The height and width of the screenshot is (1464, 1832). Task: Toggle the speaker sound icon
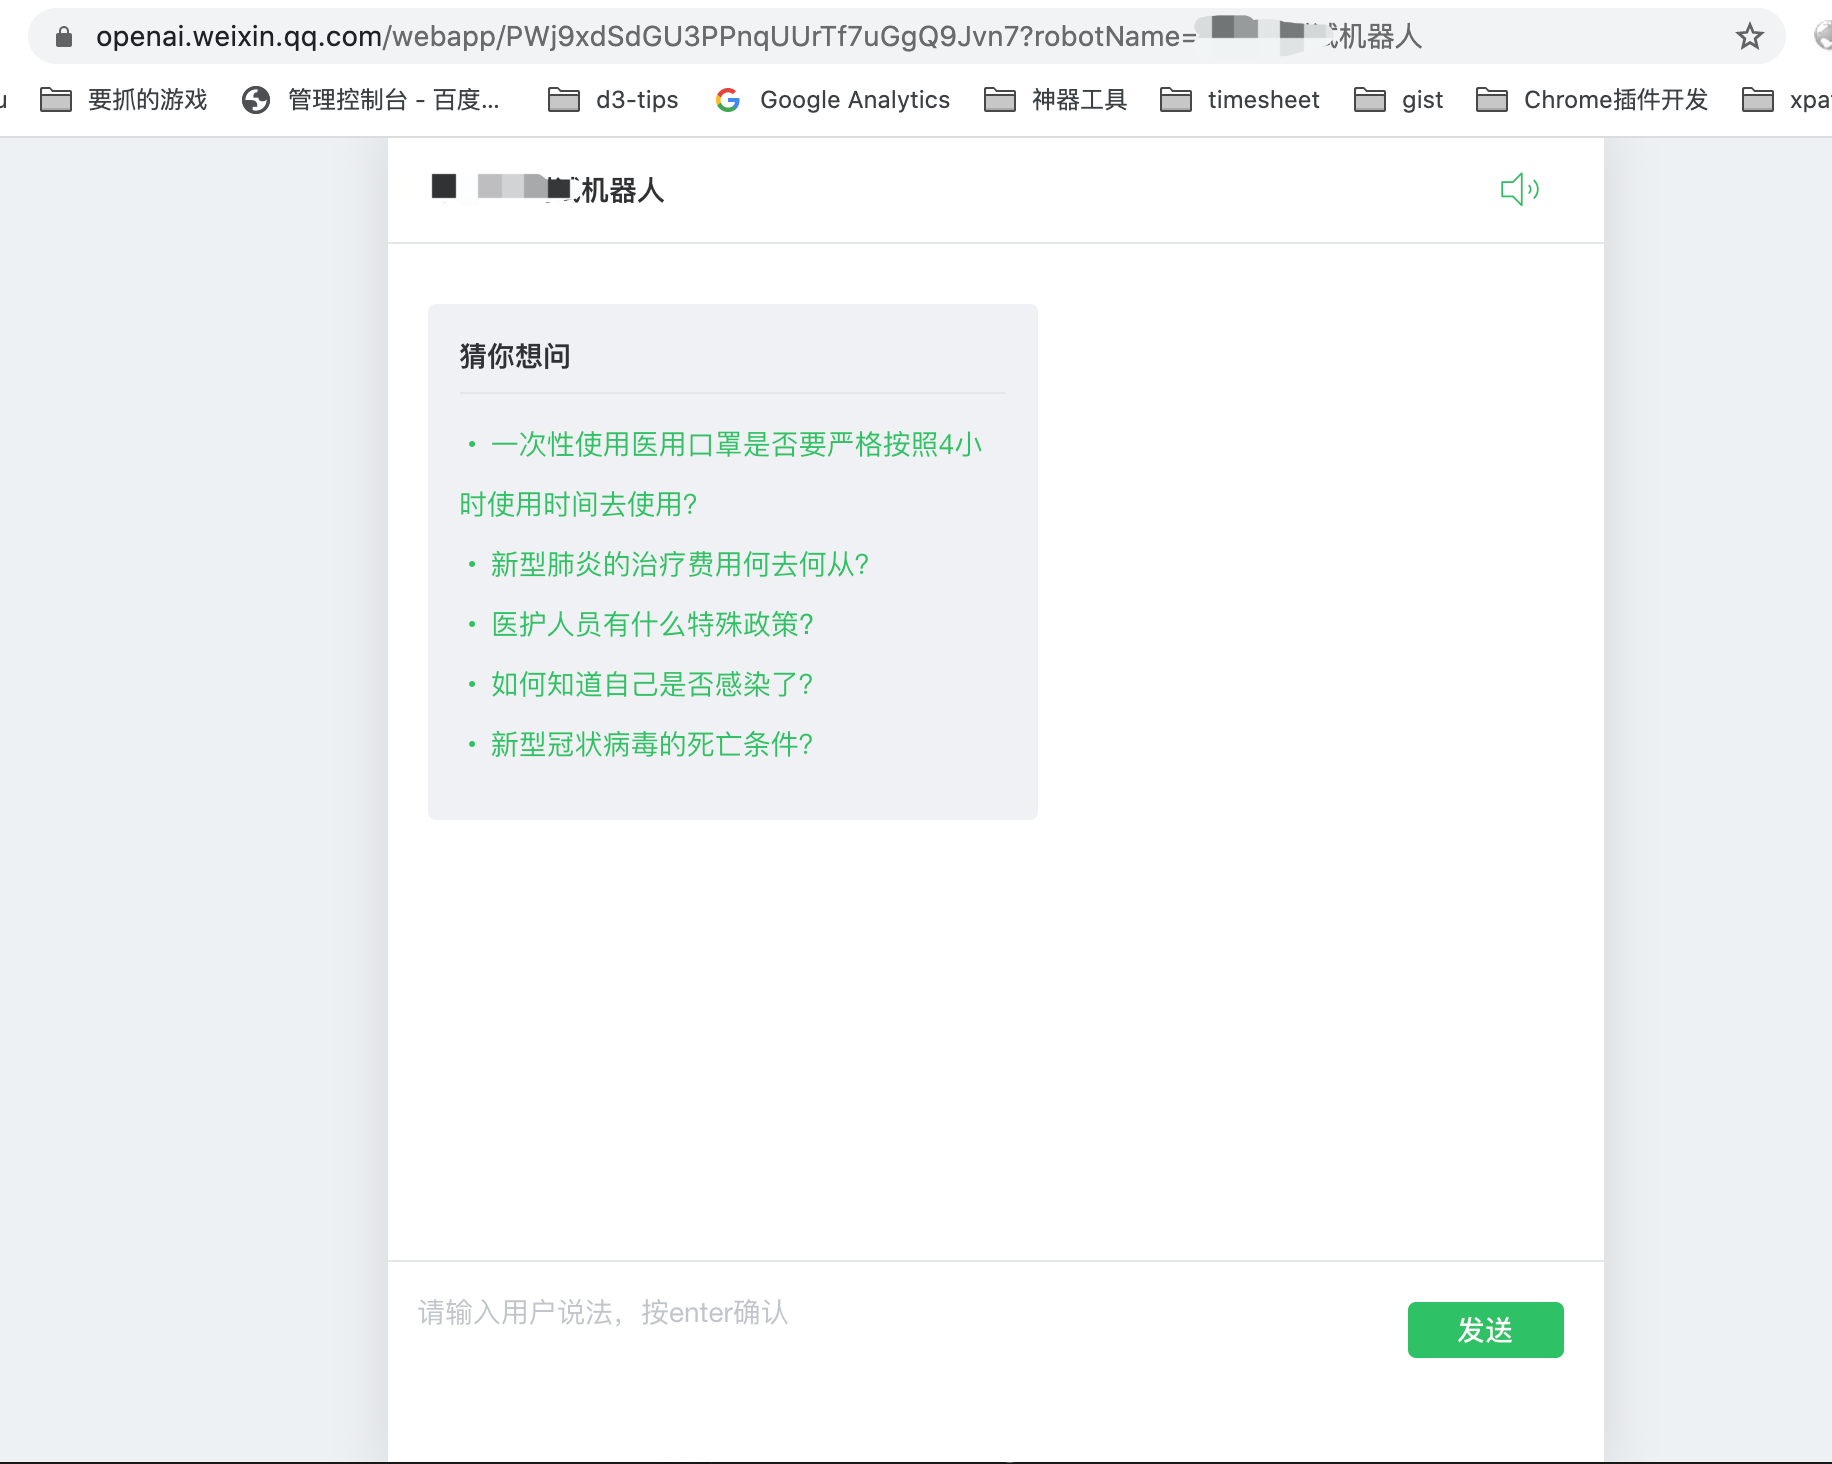pos(1519,189)
